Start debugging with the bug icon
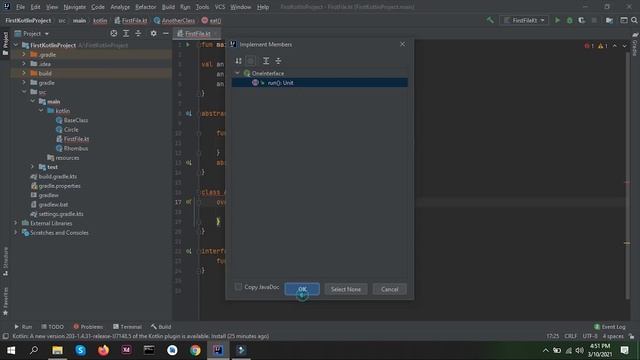The image size is (640, 360). coord(569,20)
